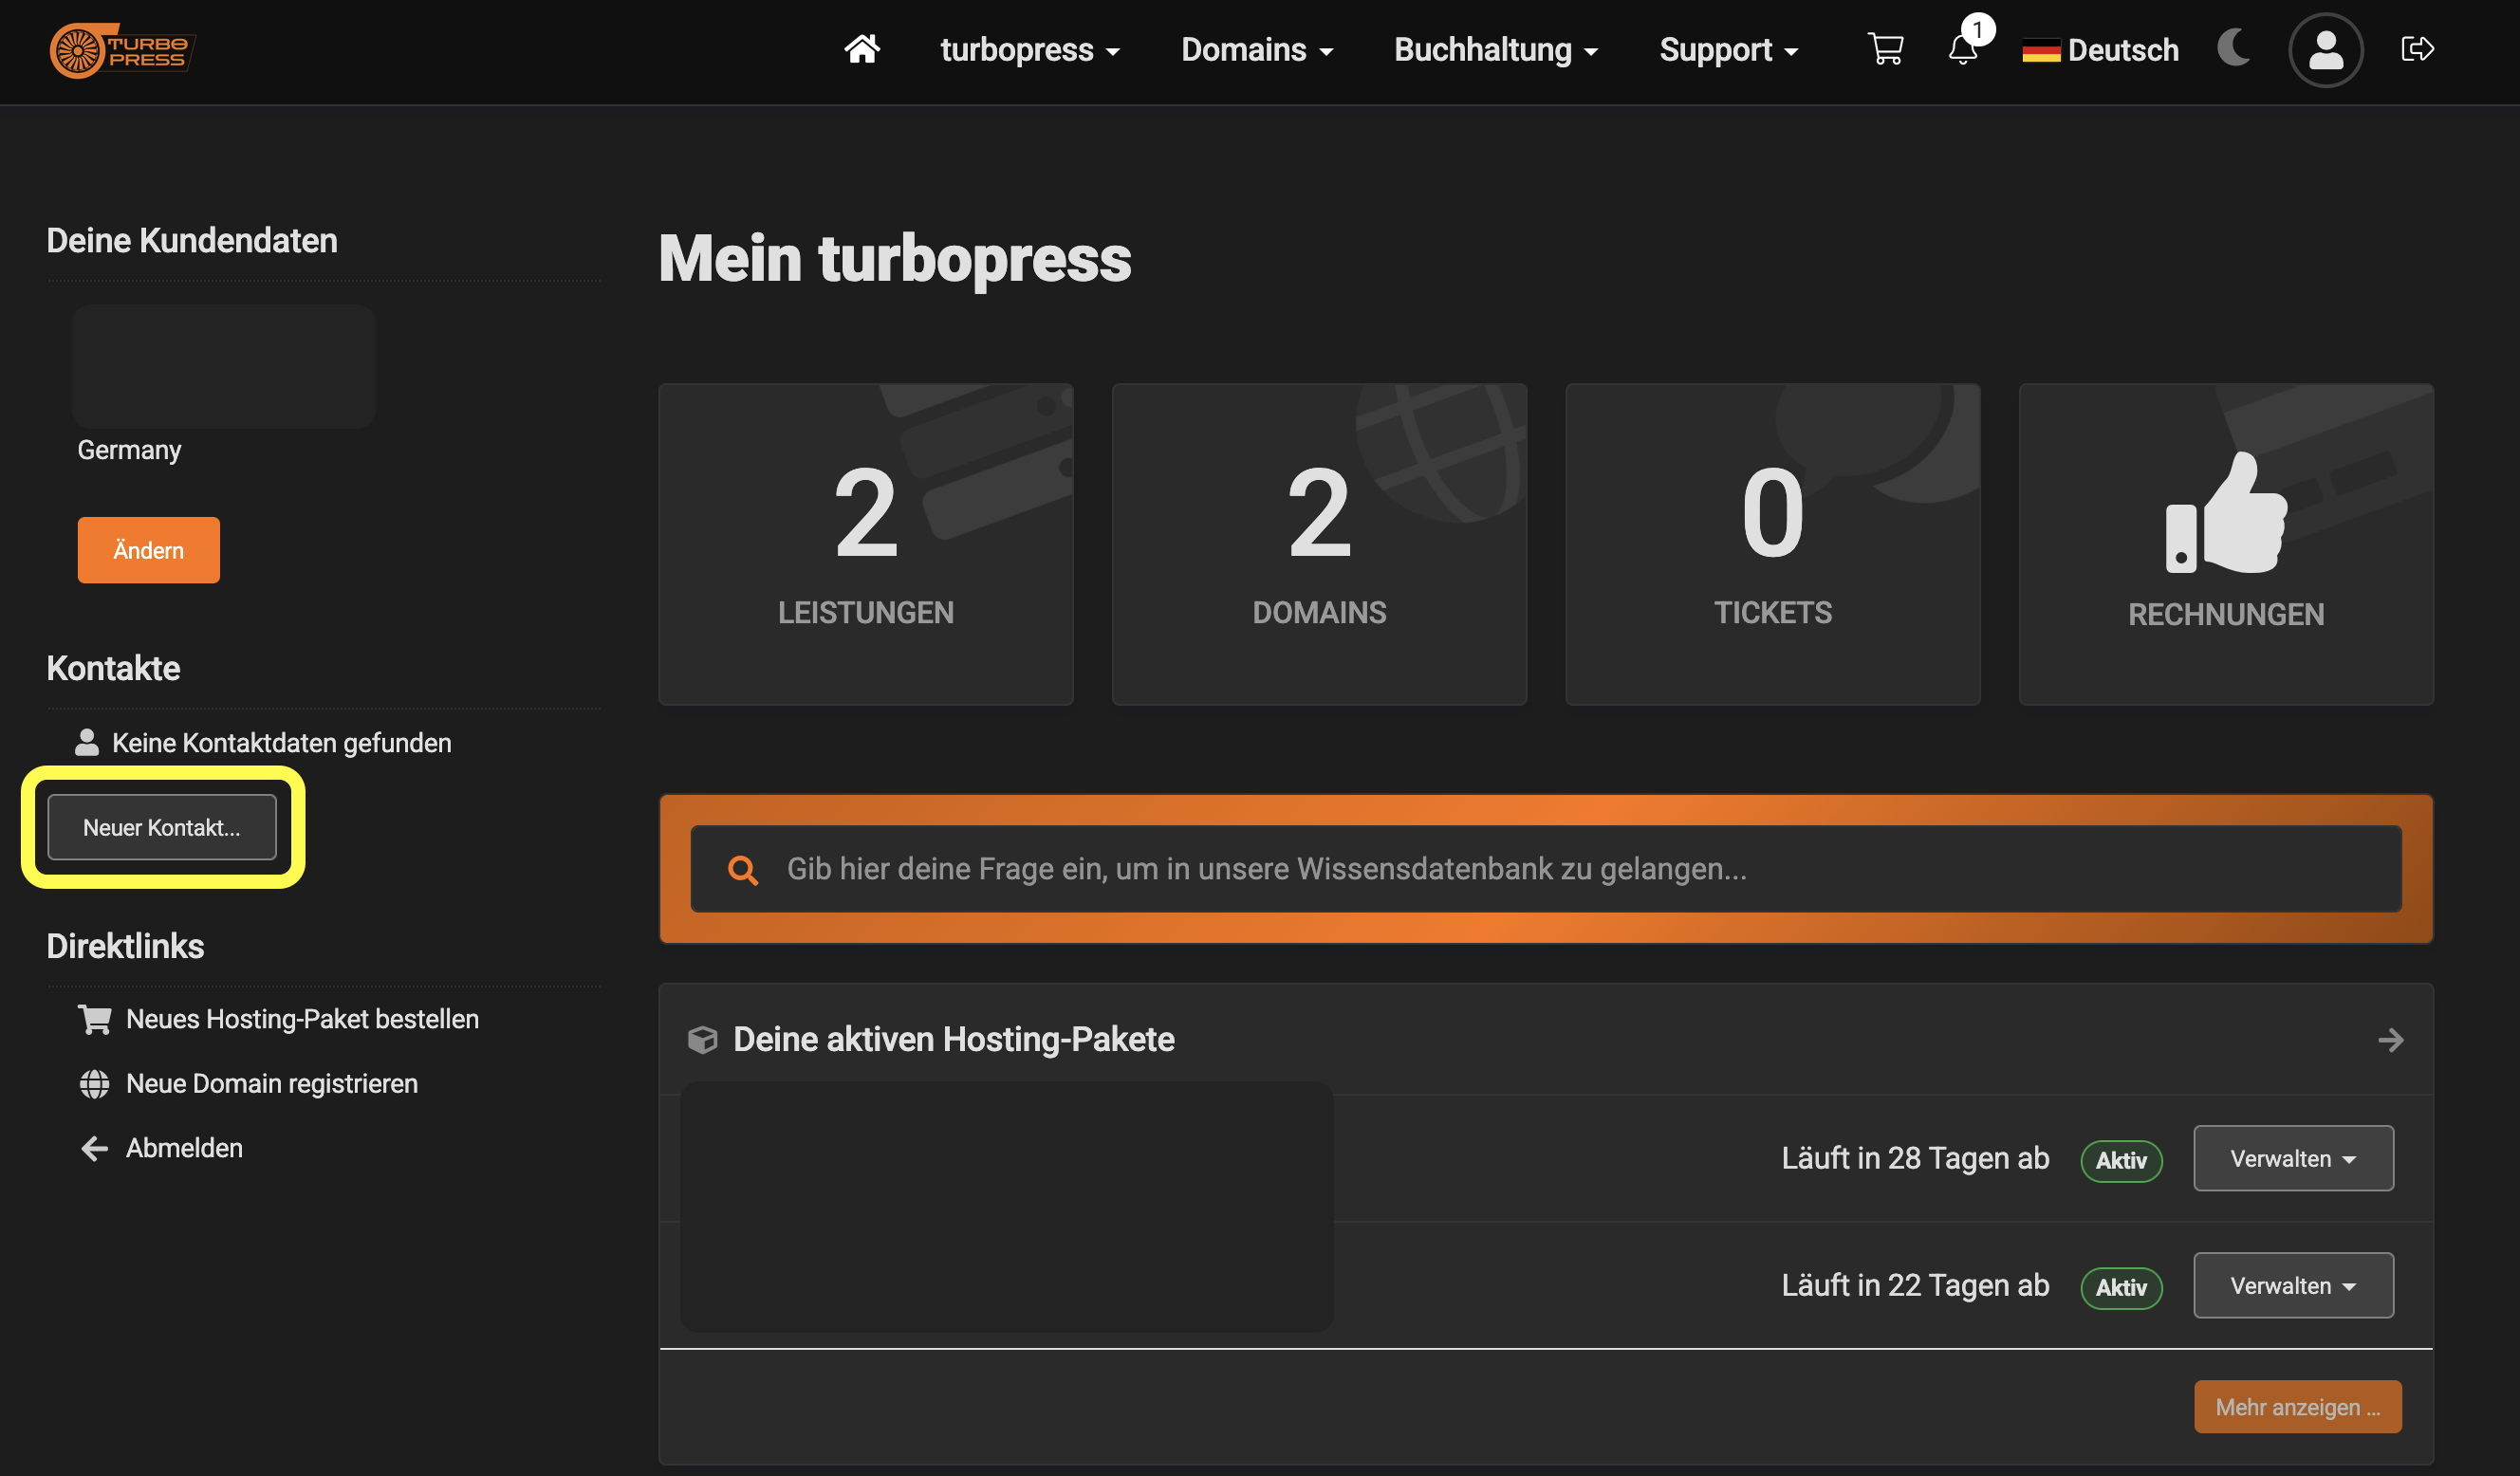Open notifications bell icon
Screen dimensions: 2520x1476
tap(1962, 49)
